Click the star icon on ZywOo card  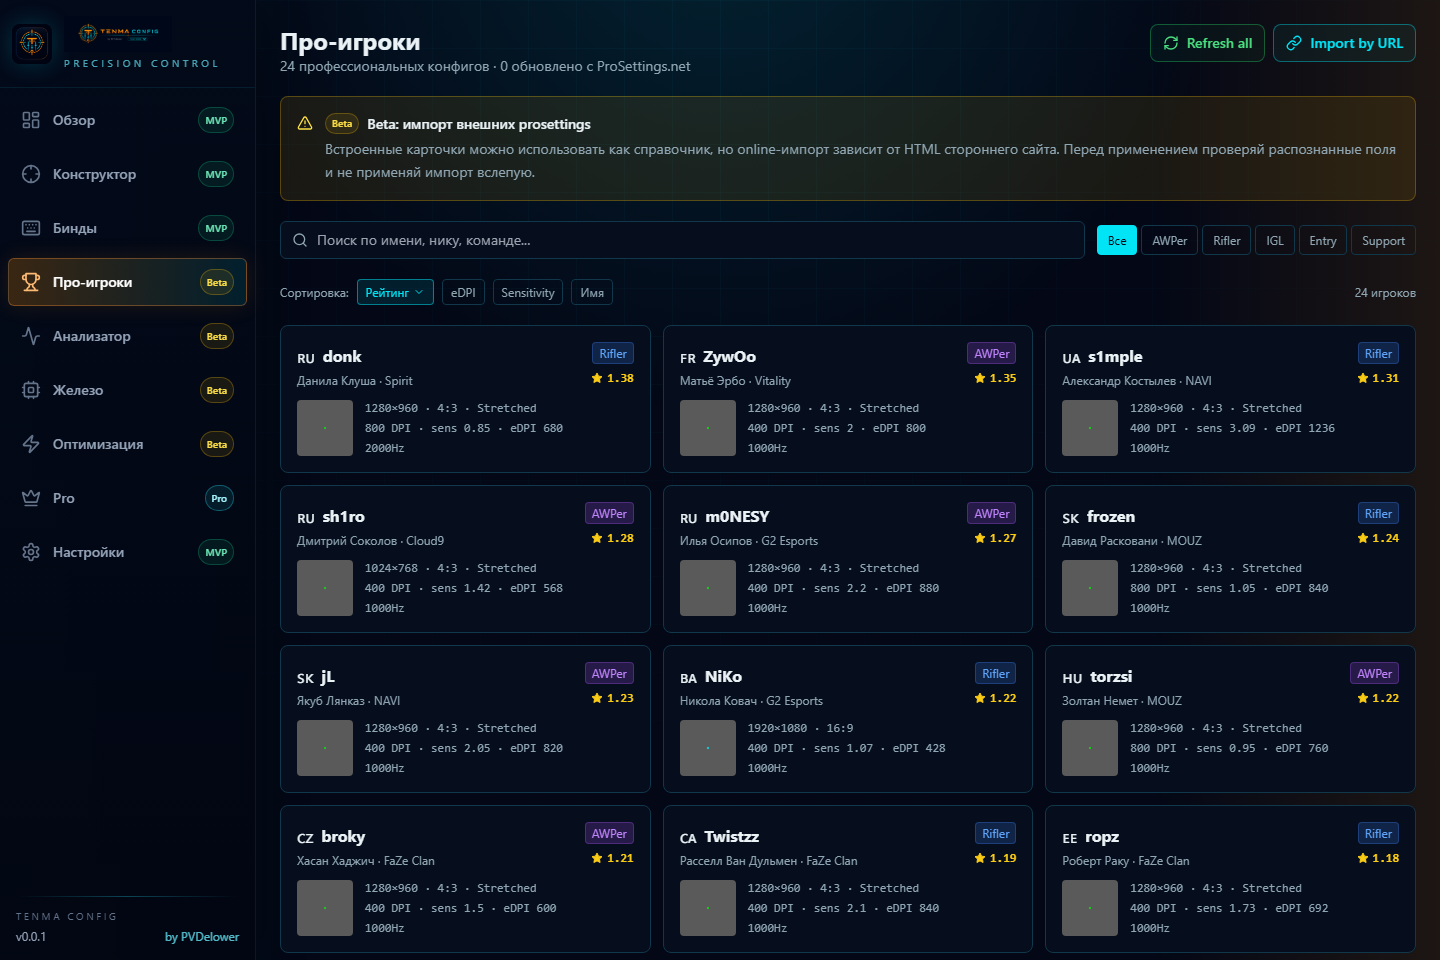point(980,378)
